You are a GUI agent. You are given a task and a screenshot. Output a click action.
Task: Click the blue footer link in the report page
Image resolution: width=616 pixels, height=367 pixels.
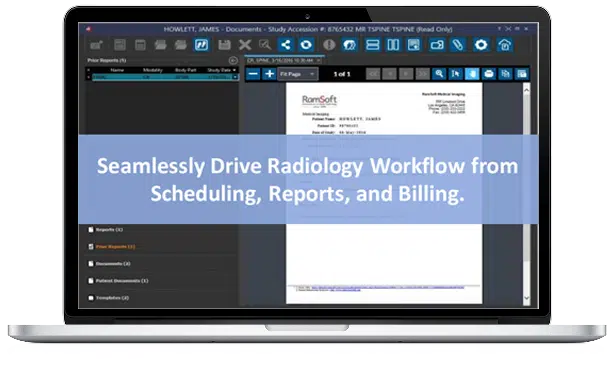388,288
